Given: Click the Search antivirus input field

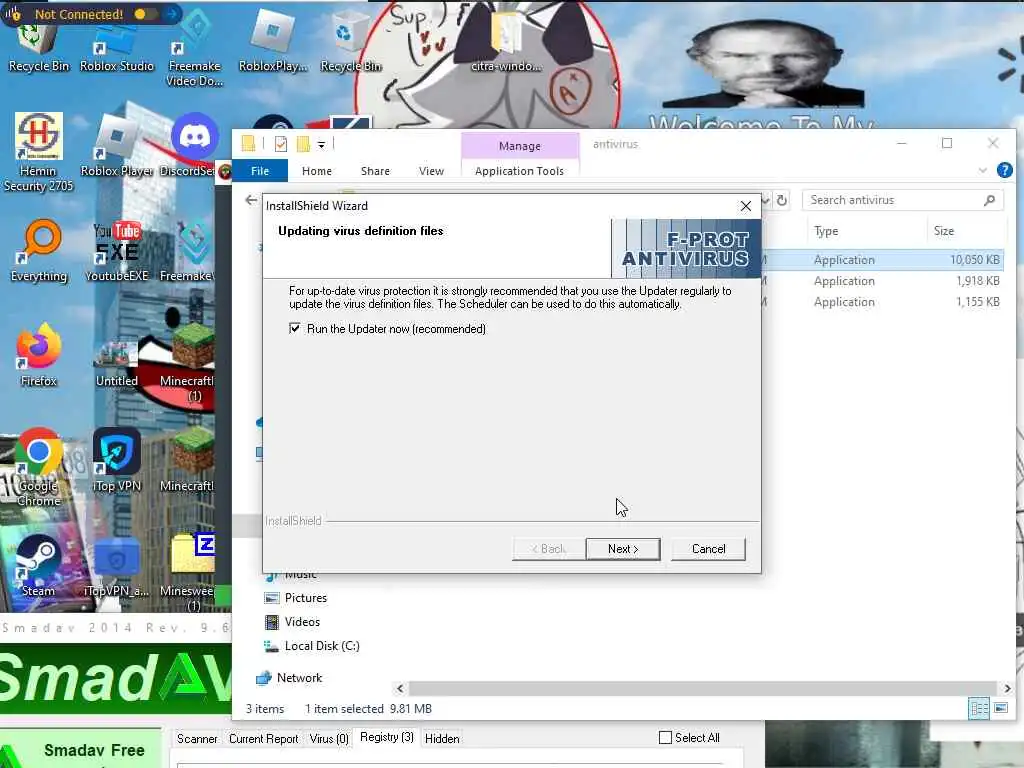Looking at the screenshot, I should click(x=891, y=200).
